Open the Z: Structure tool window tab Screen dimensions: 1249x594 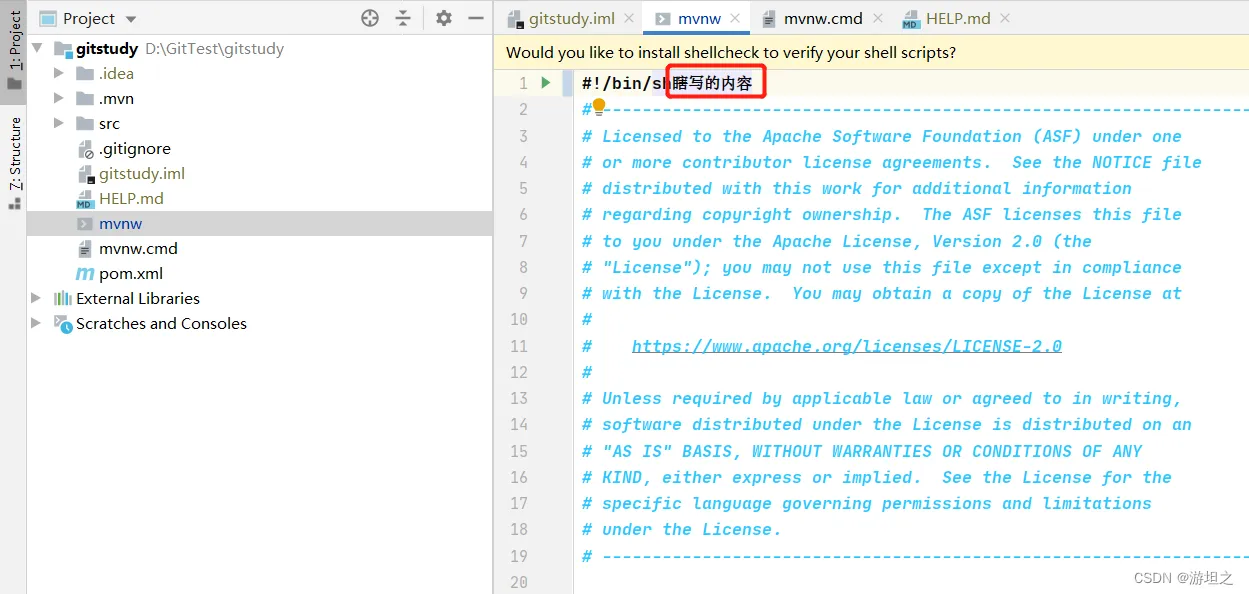tap(14, 162)
